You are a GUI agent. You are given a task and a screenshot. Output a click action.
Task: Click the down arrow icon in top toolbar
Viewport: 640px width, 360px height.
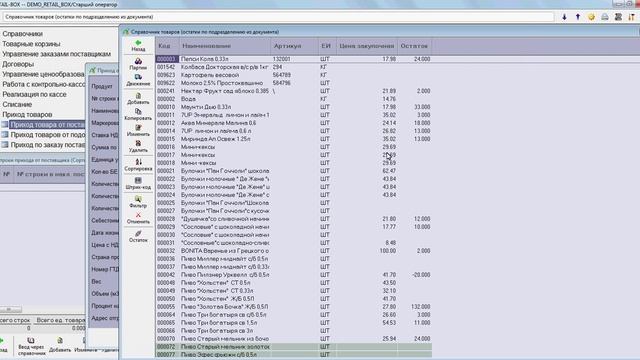(x=564, y=17)
